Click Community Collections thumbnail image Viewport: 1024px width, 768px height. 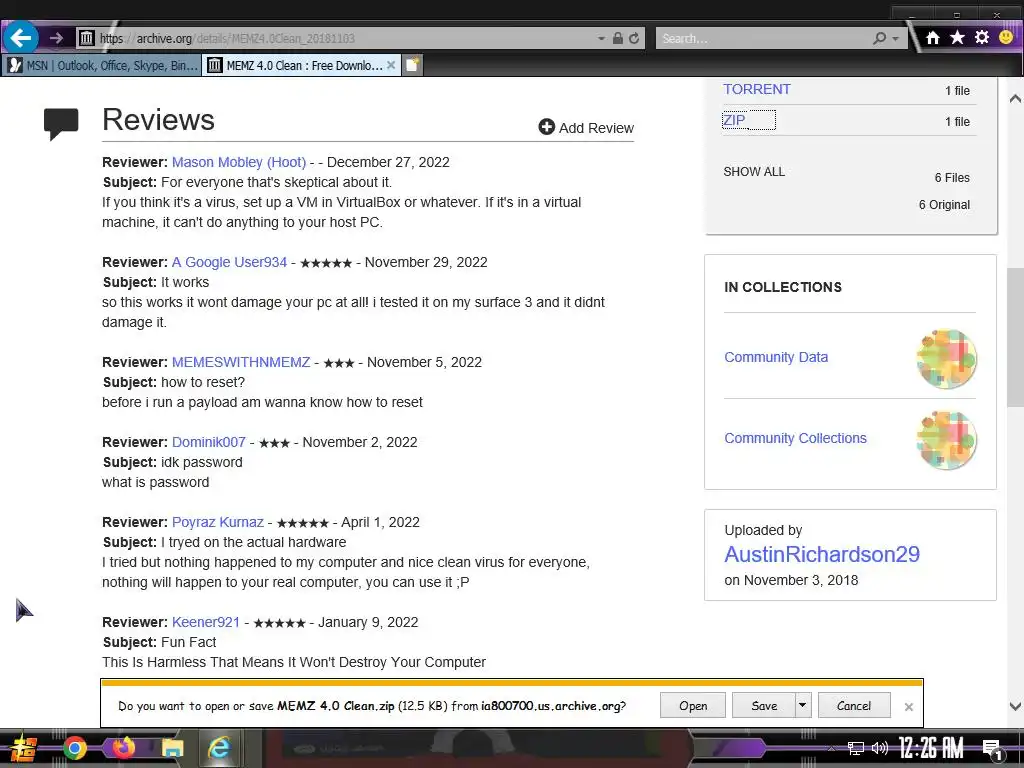click(x=946, y=440)
